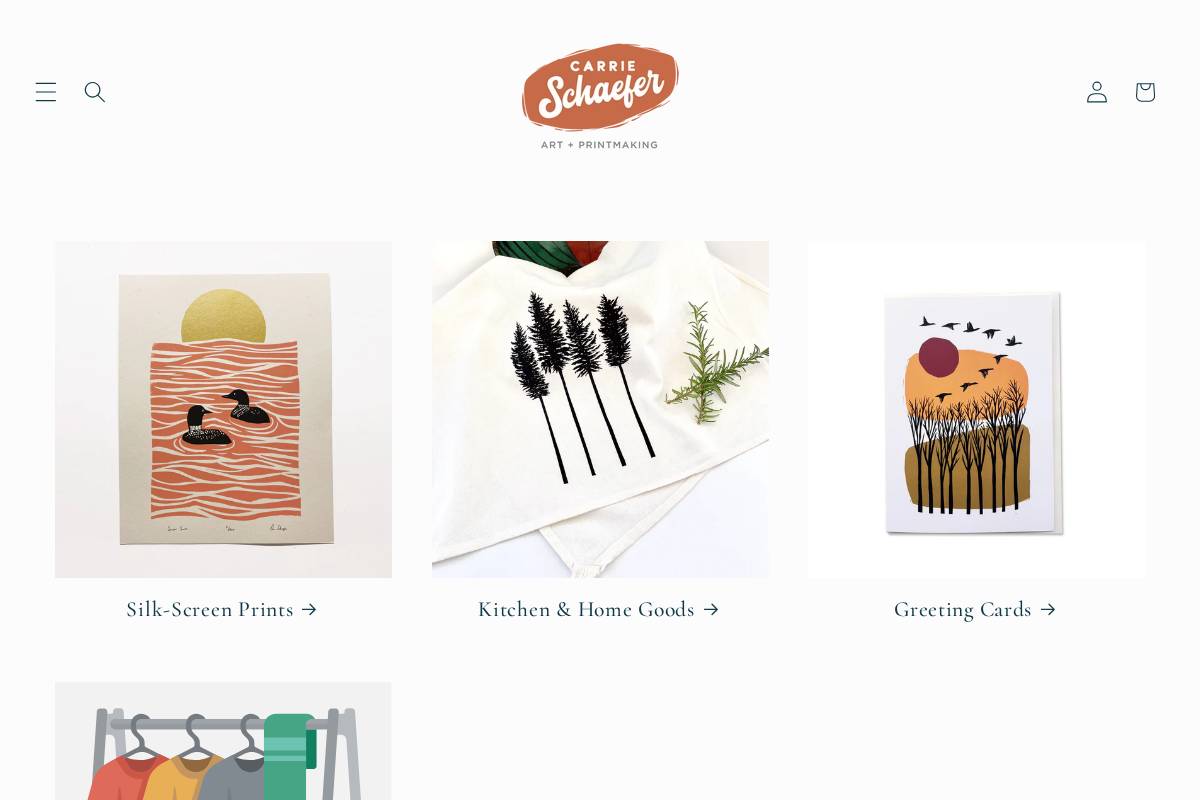Viewport: 1200px width, 800px height.
Task: Open the shopping cart icon
Action: coord(1145,92)
